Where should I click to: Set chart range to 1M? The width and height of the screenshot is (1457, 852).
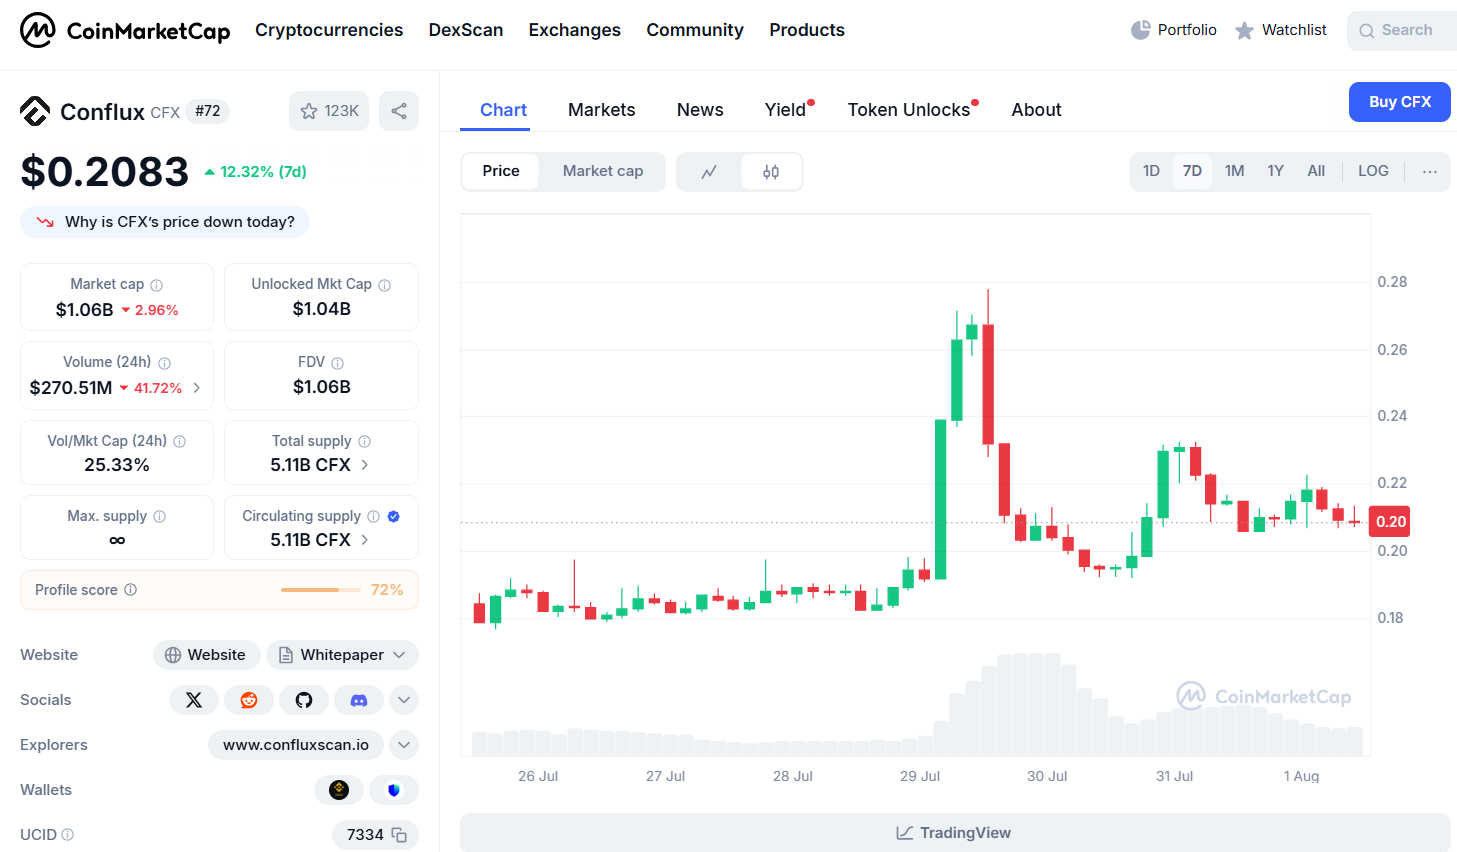(x=1234, y=171)
